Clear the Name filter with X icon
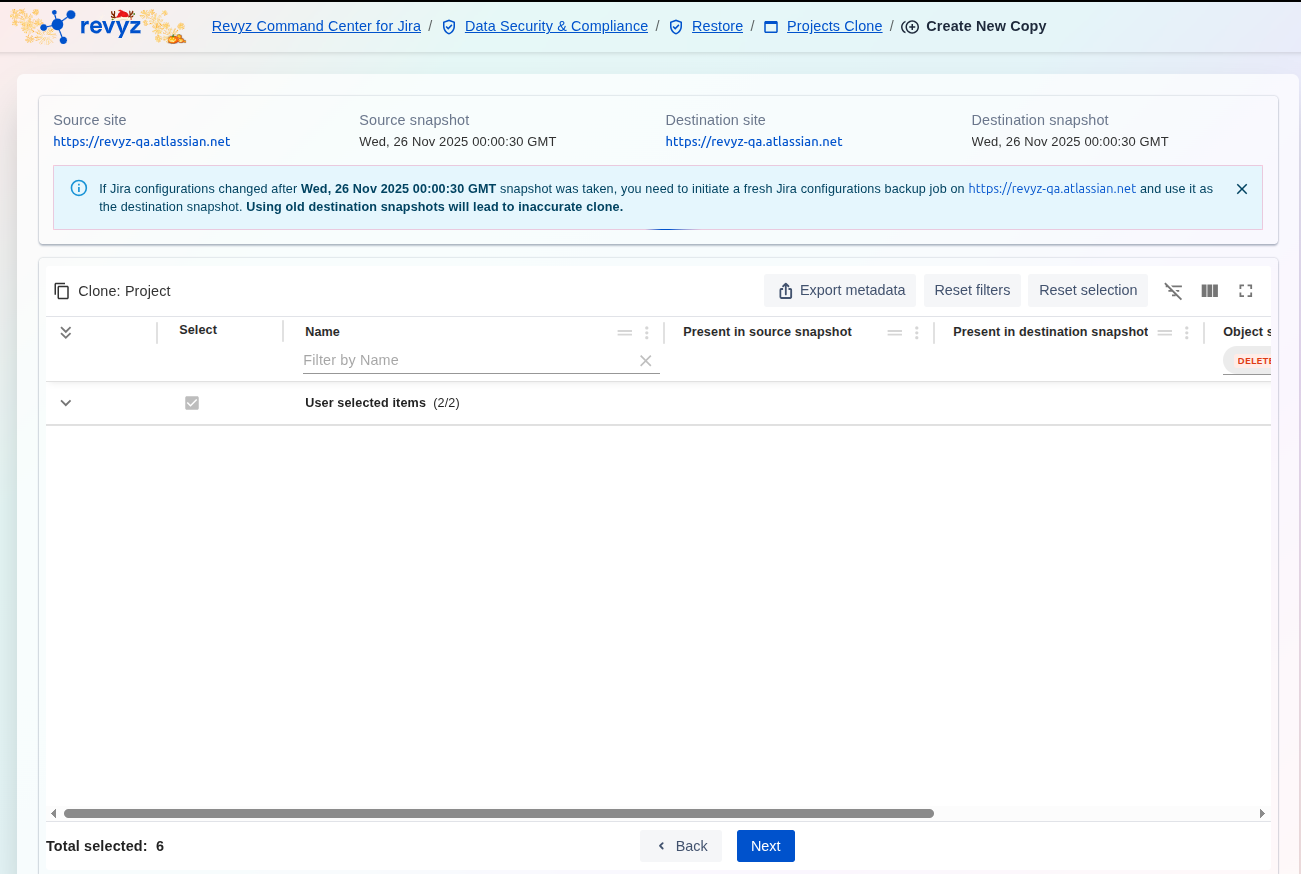 click(x=646, y=361)
